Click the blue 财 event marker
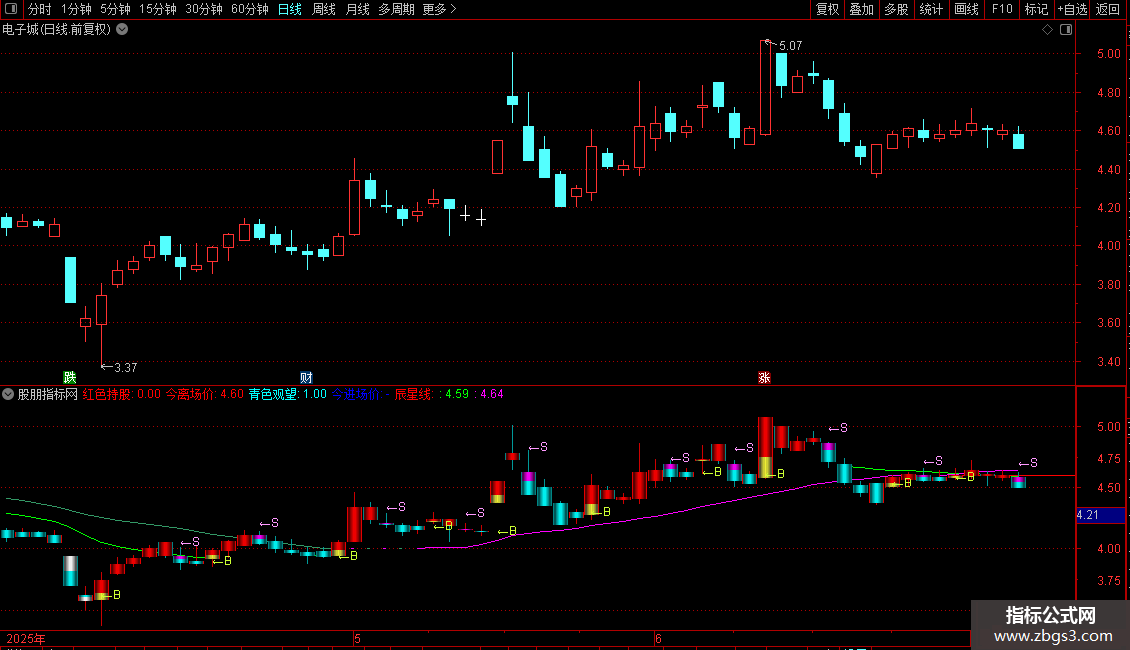The image size is (1130, 650). pos(306,378)
